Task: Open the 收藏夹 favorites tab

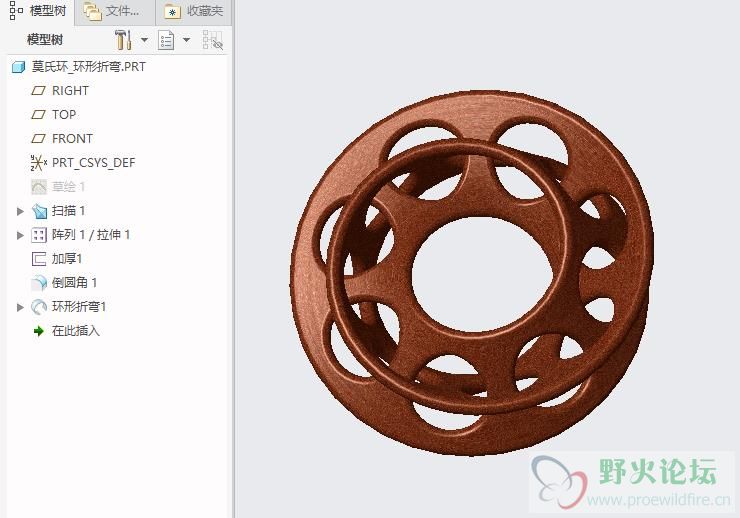Action: pyautogui.click(x=193, y=11)
